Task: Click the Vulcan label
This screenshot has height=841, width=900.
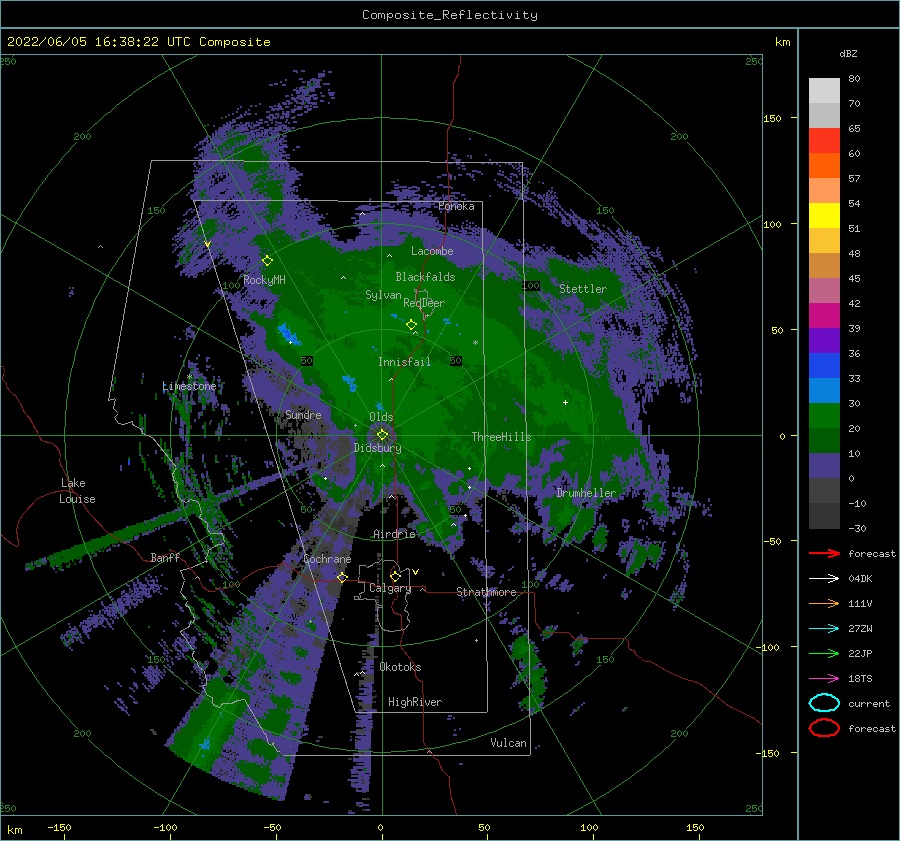Action: [x=508, y=743]
